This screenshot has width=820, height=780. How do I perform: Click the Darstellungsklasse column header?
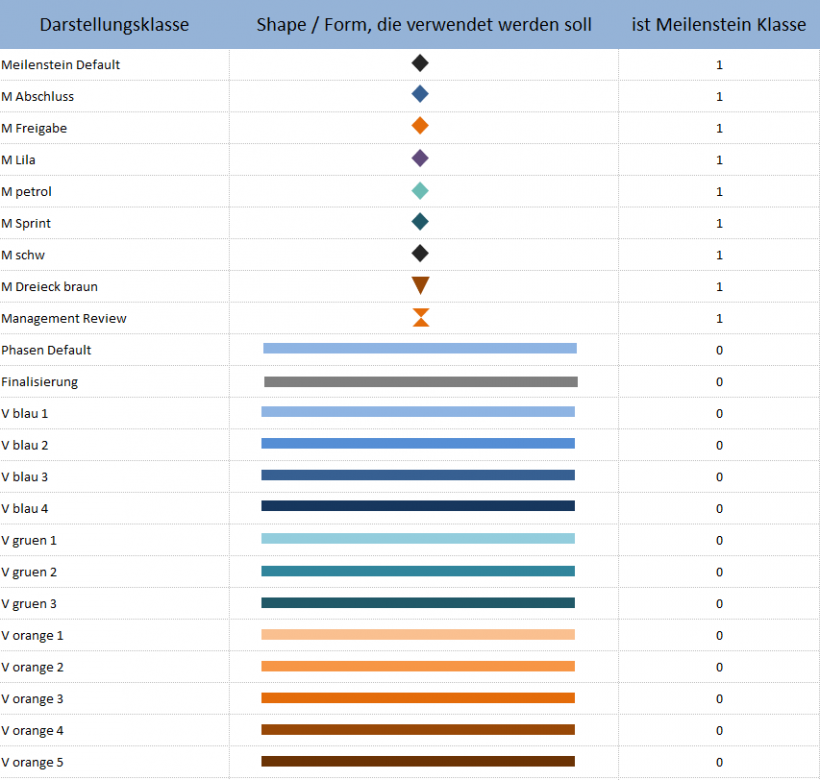[x=114, y=25]
